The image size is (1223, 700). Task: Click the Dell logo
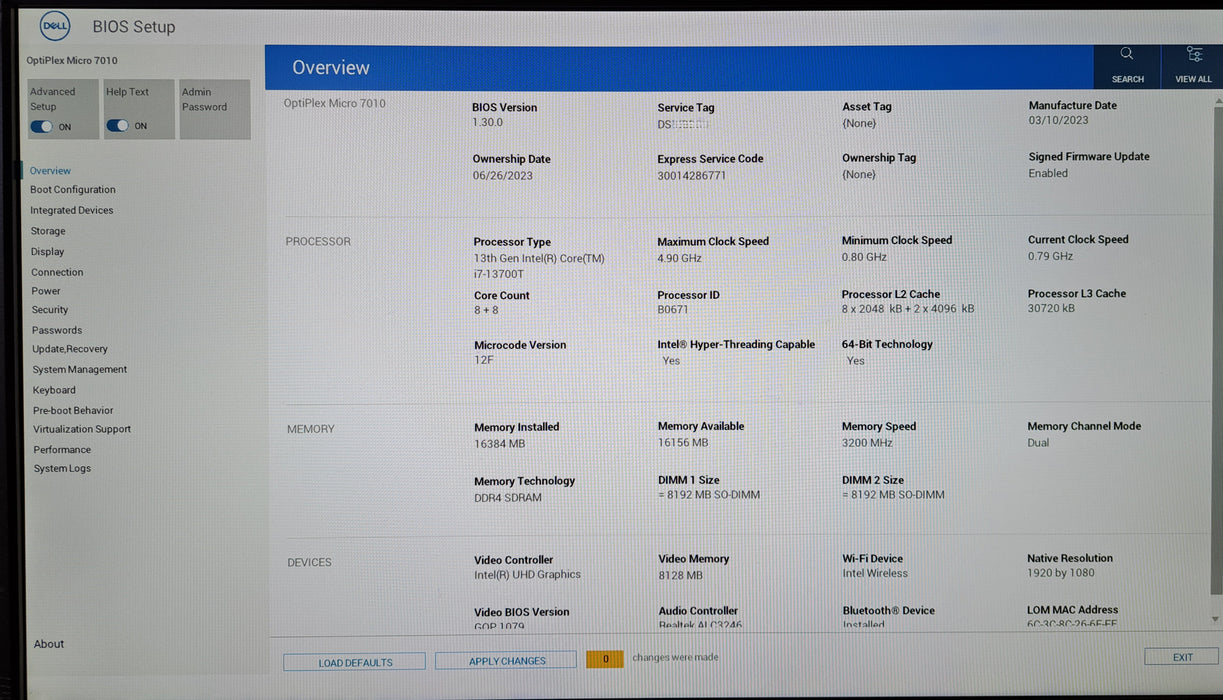[x=55, y=27]
